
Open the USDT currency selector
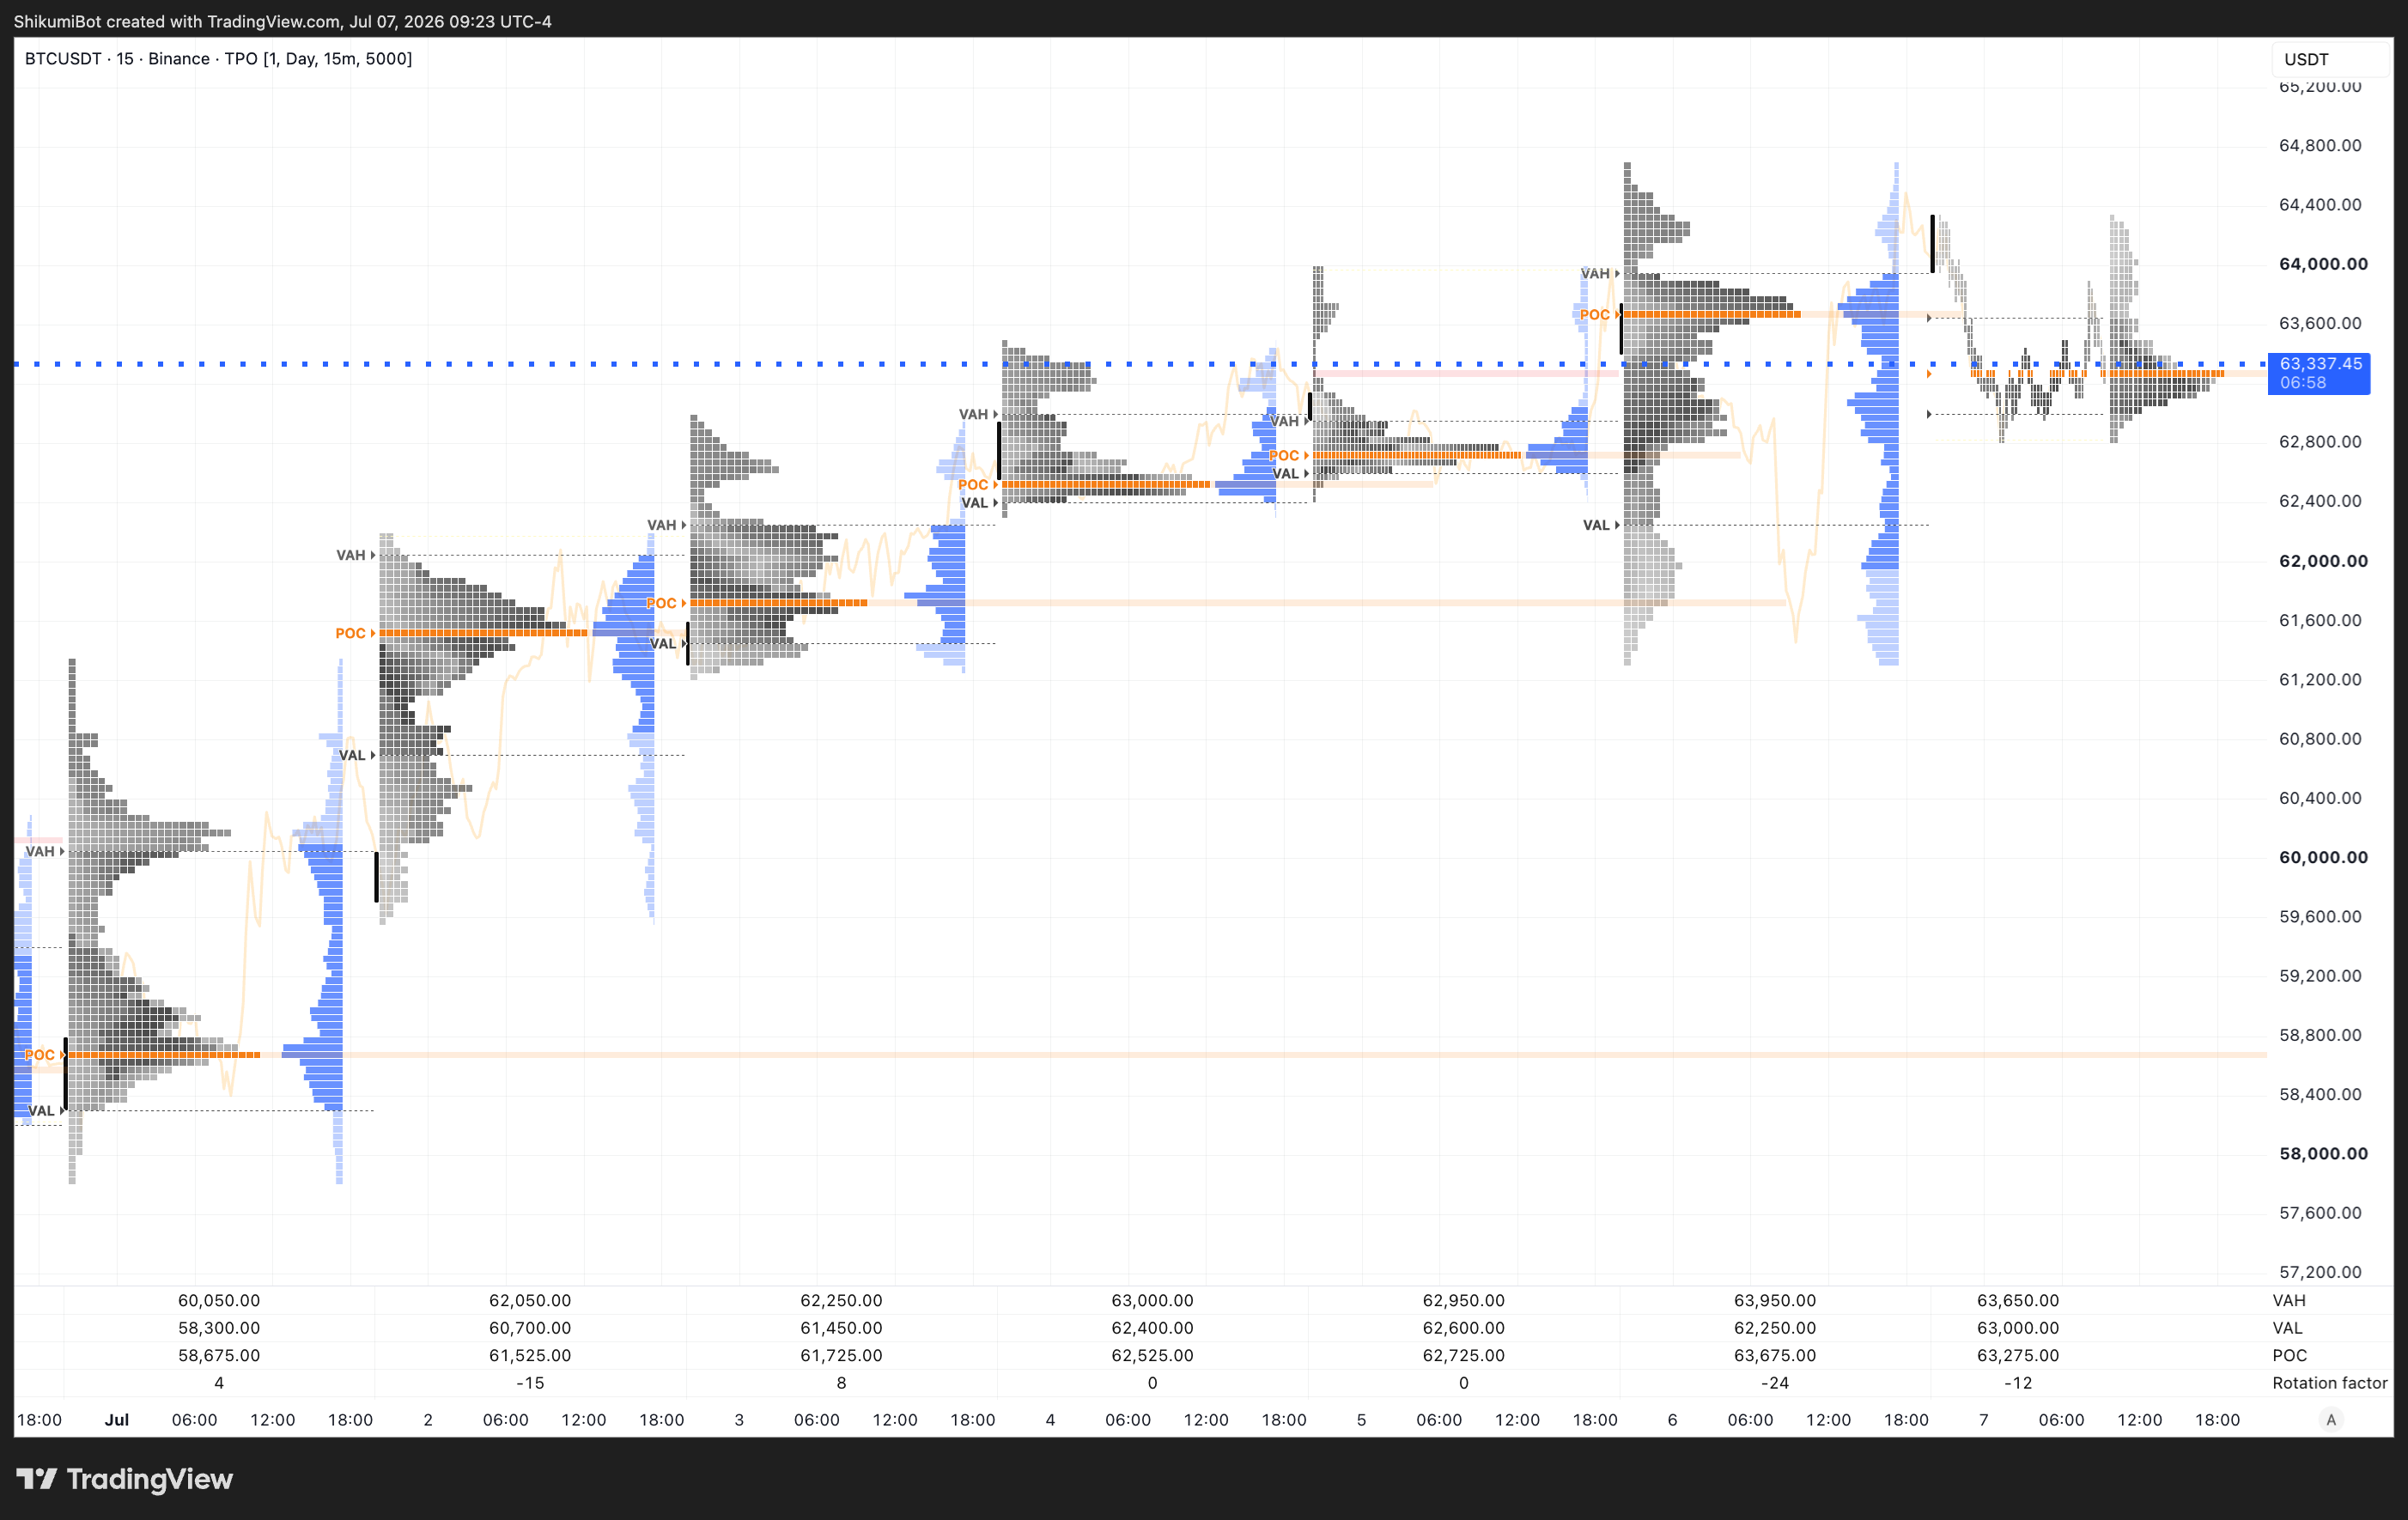pyautogui.click(x=2330, y=59)
